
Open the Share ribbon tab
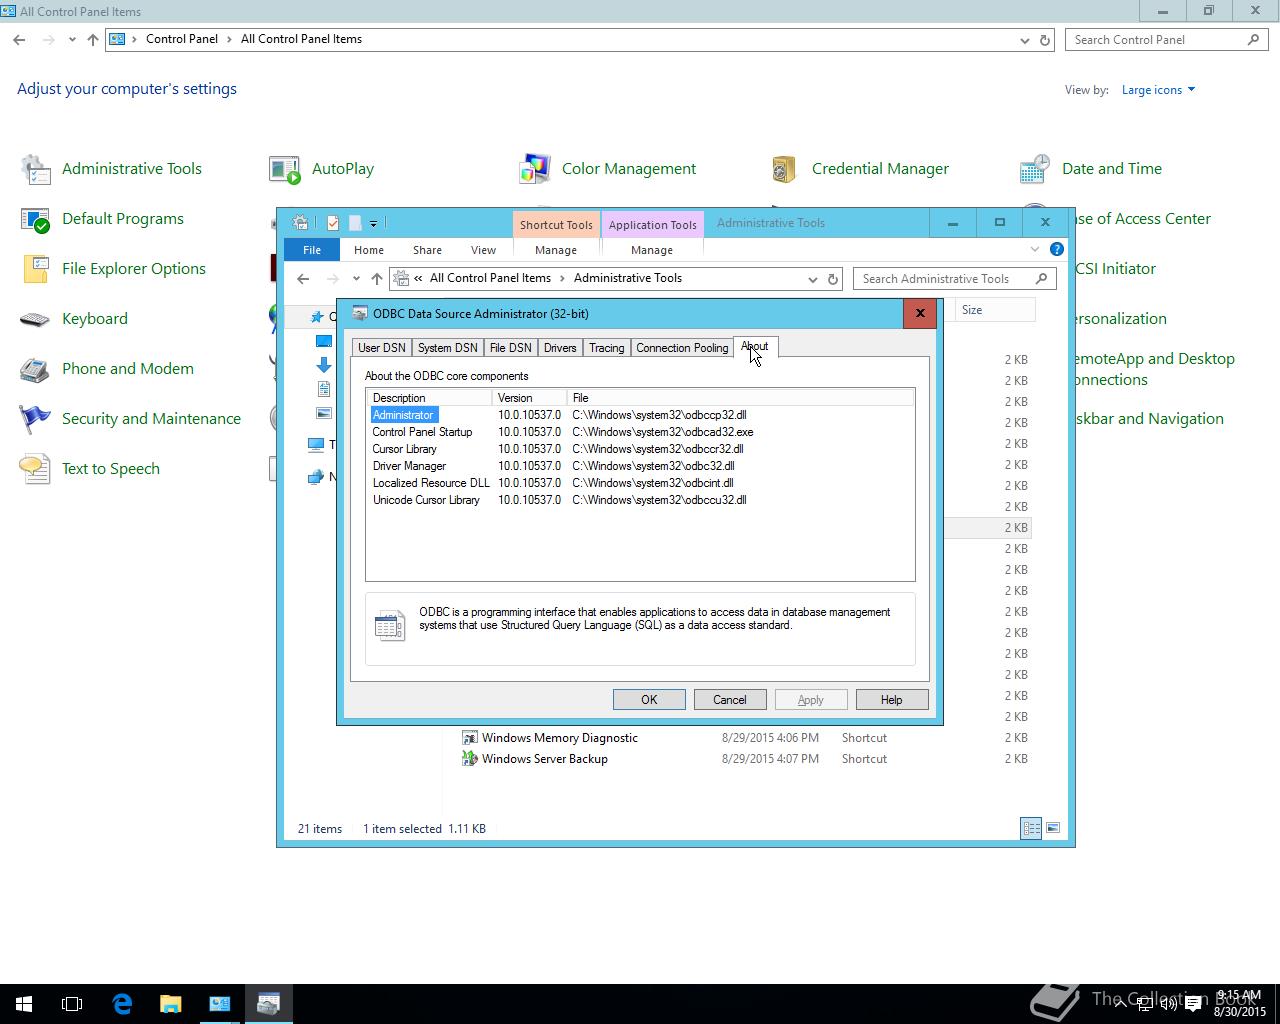coord(427,250)
